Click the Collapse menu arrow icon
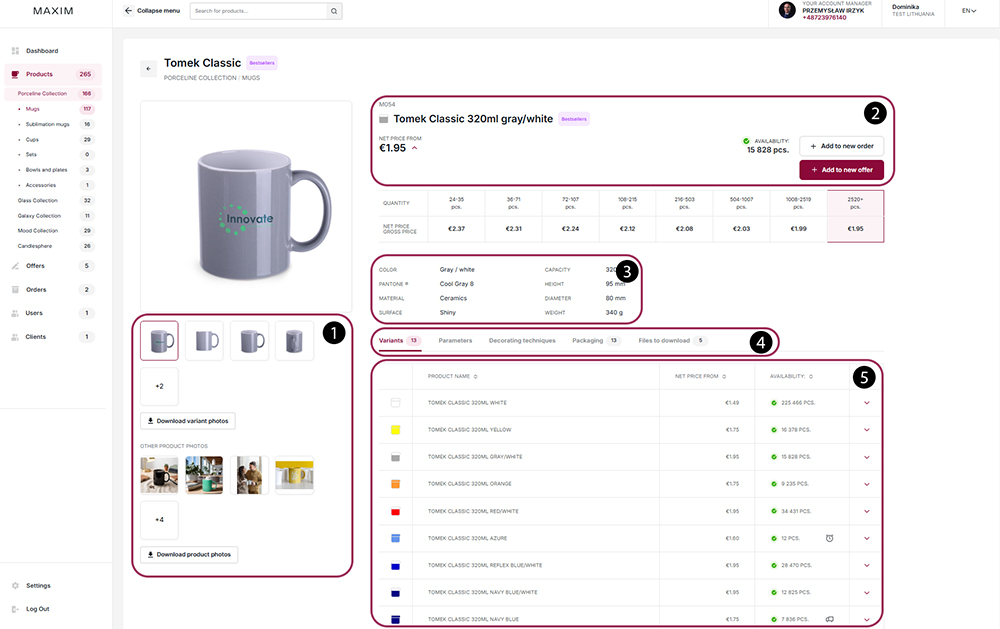The height and width of the screenshot is (629, 1000). (129, 11)
